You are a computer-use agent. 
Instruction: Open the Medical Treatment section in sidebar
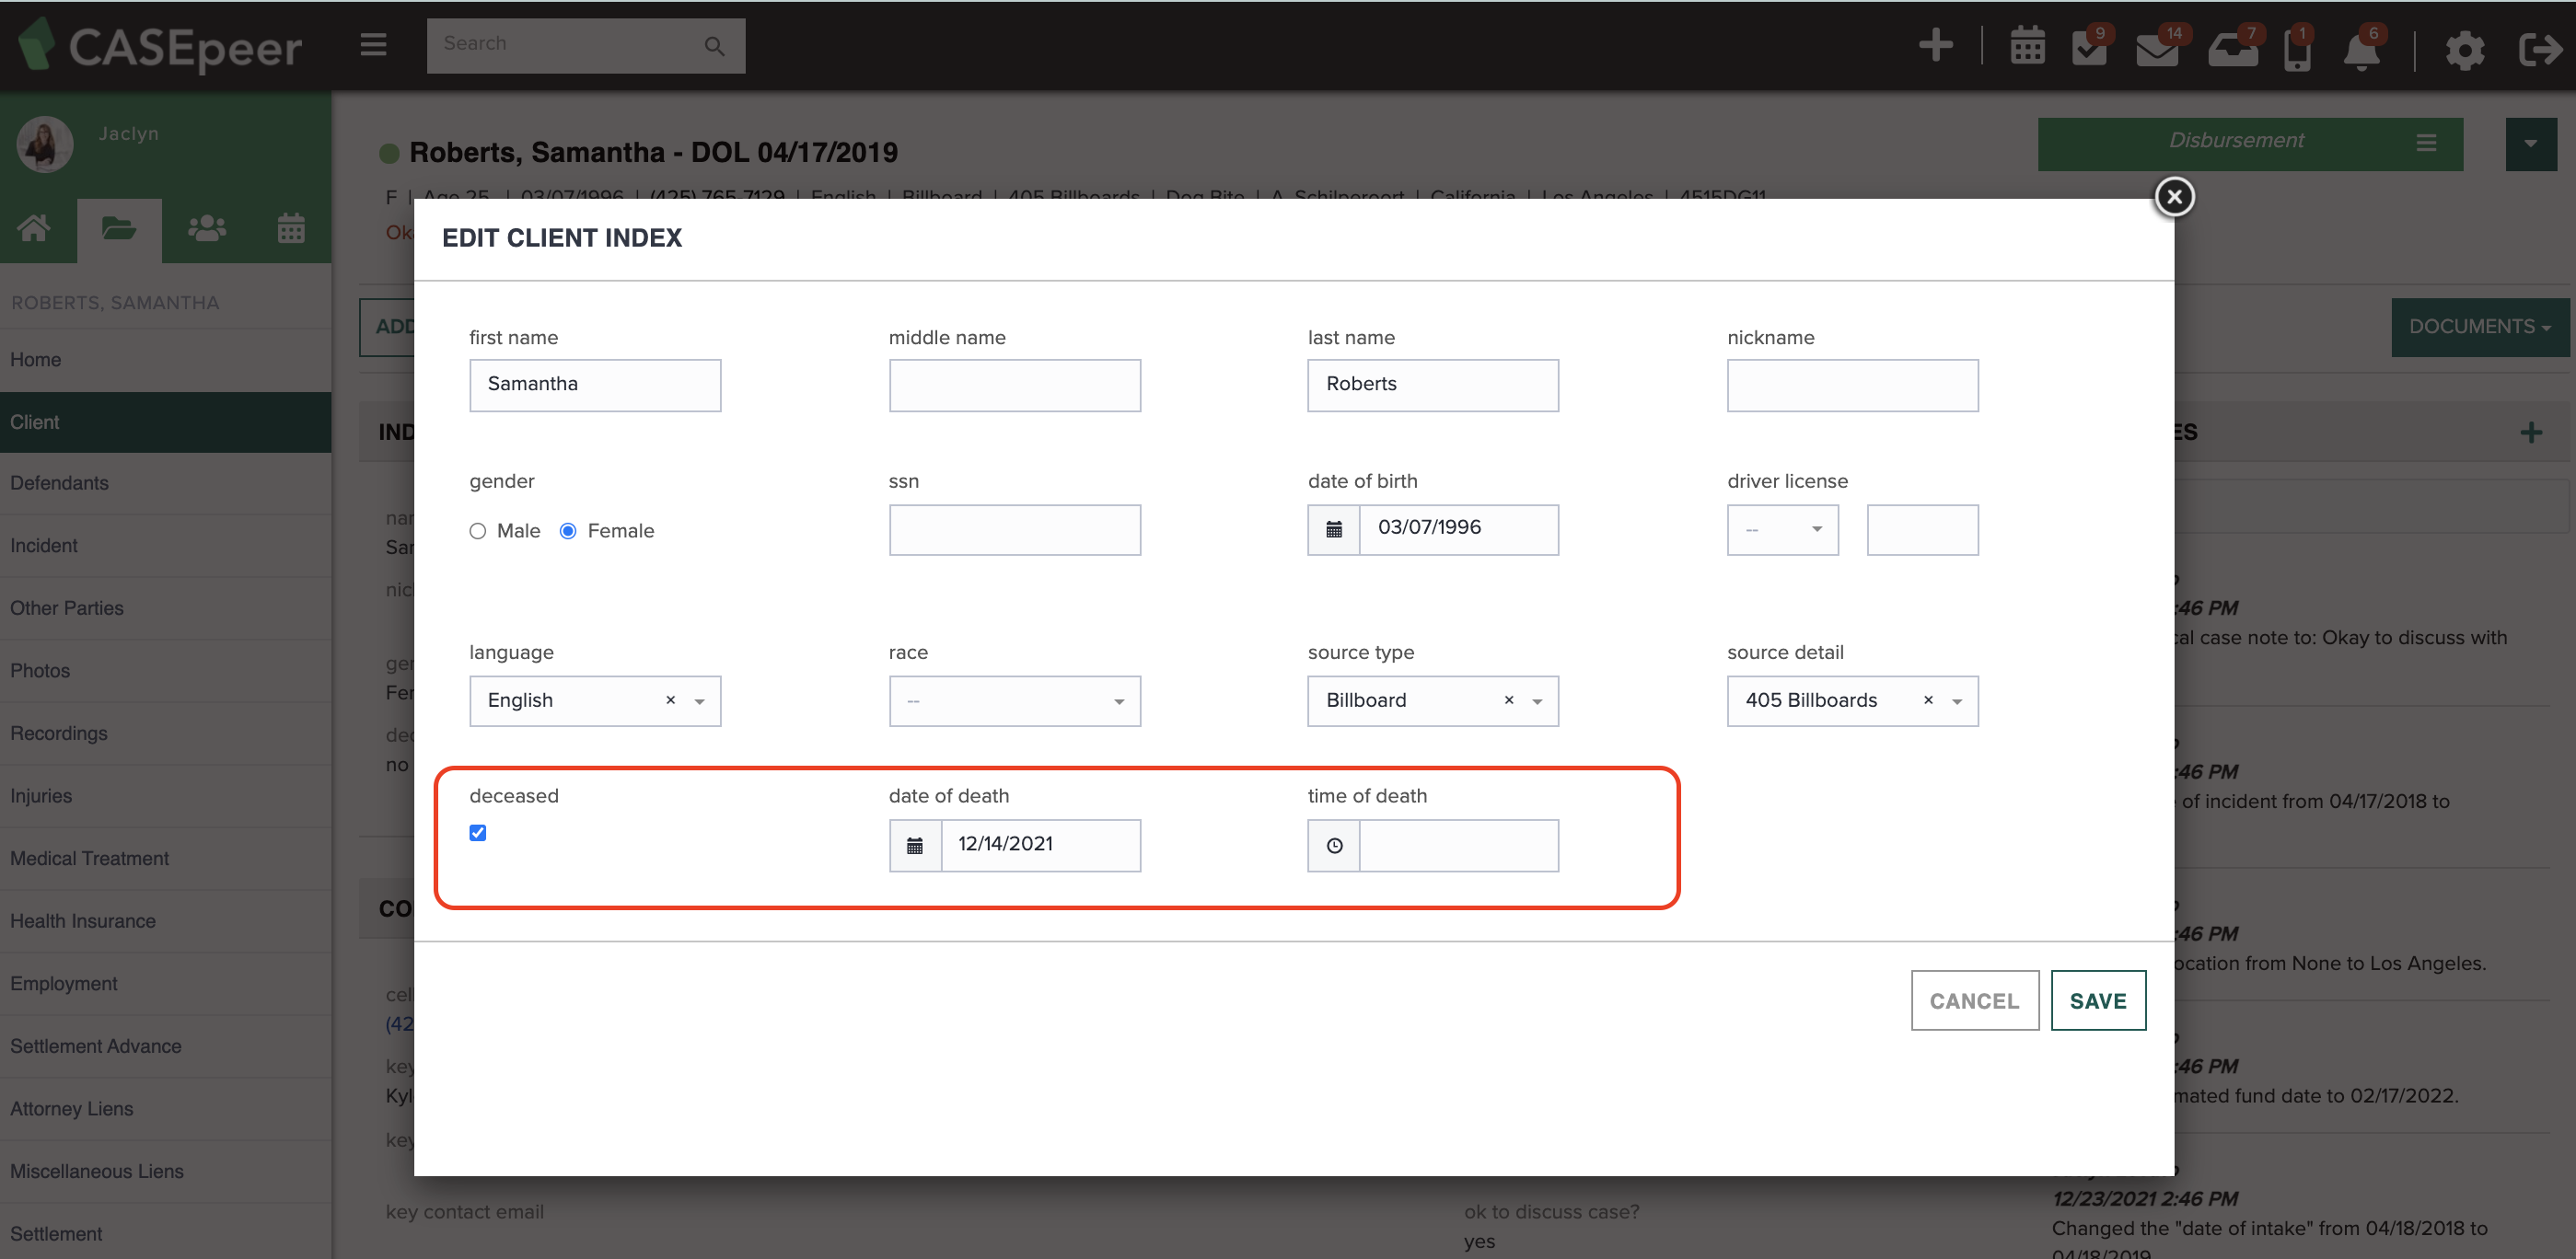pyautogui.click(x=89, y=858)
